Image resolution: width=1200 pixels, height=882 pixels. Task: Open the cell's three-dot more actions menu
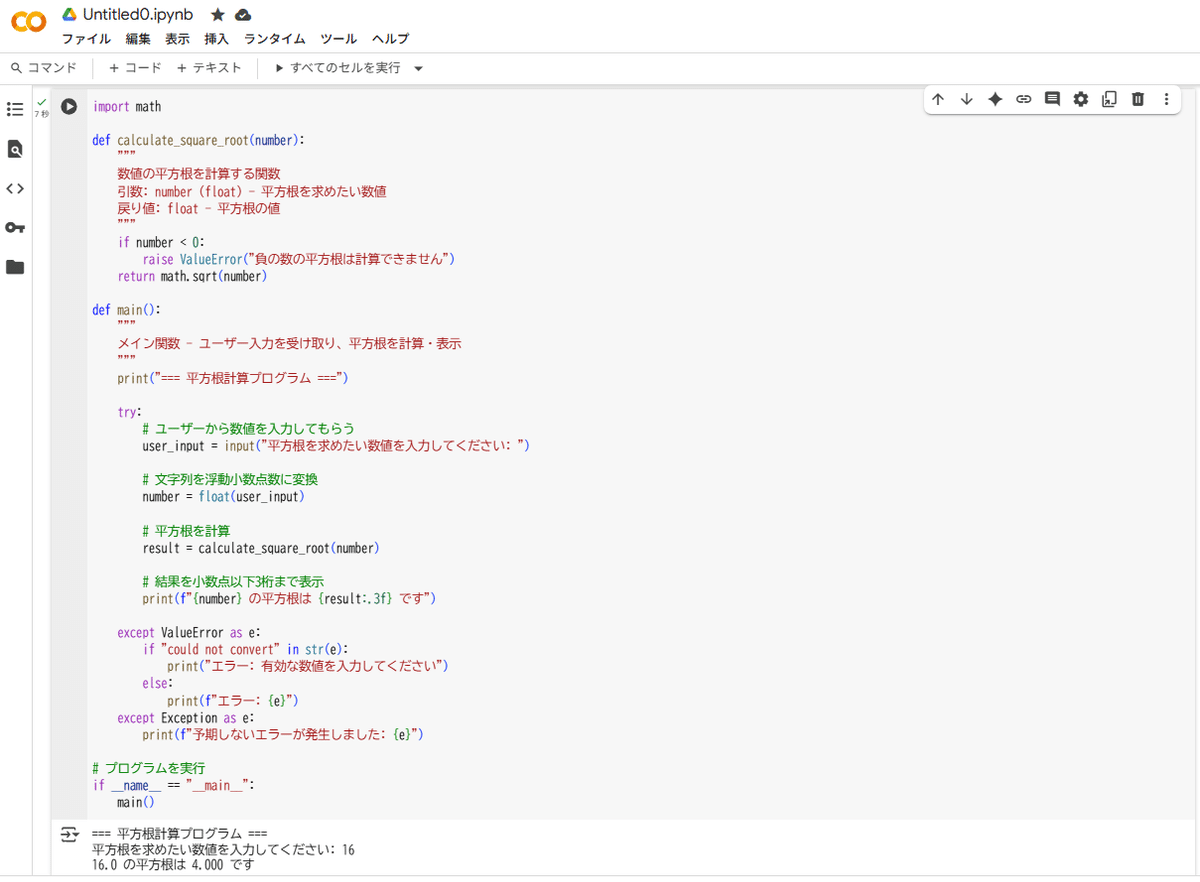(x=1165, y=100)
